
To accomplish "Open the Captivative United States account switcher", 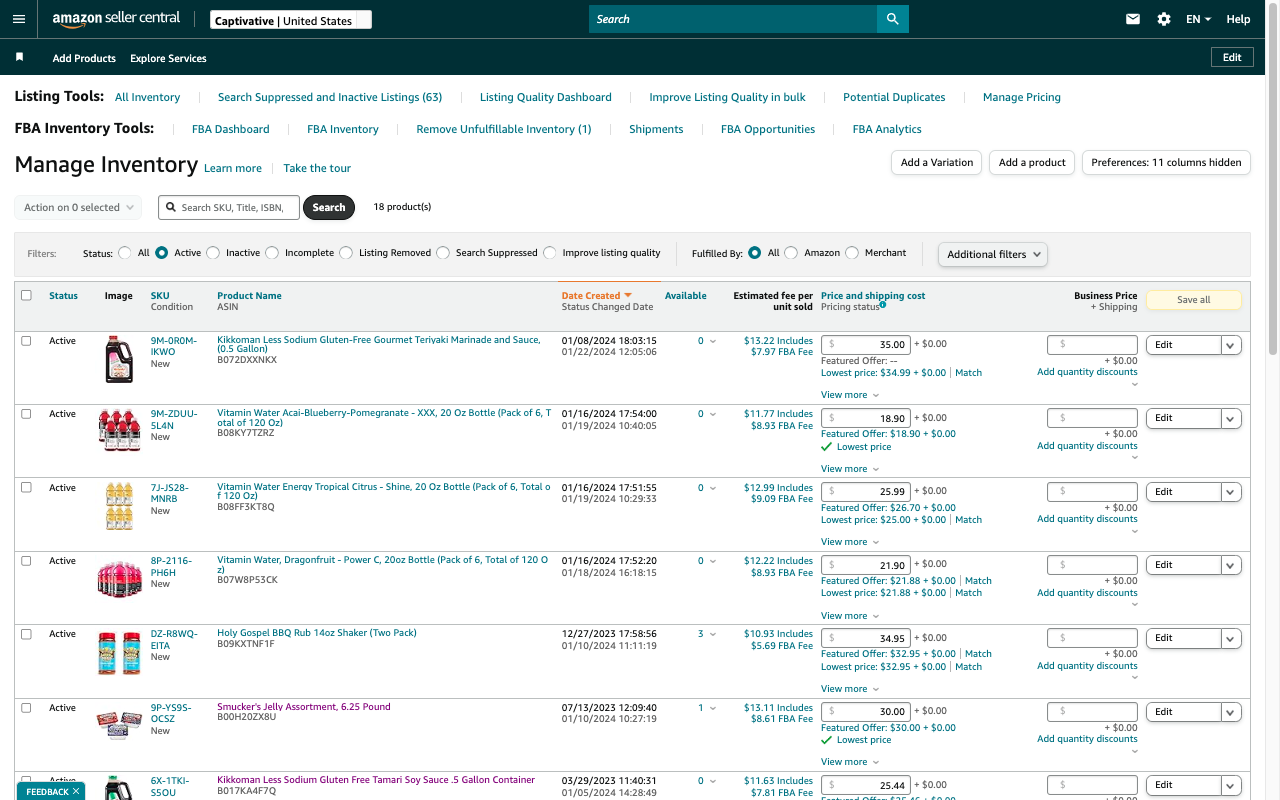I will 291,20.
